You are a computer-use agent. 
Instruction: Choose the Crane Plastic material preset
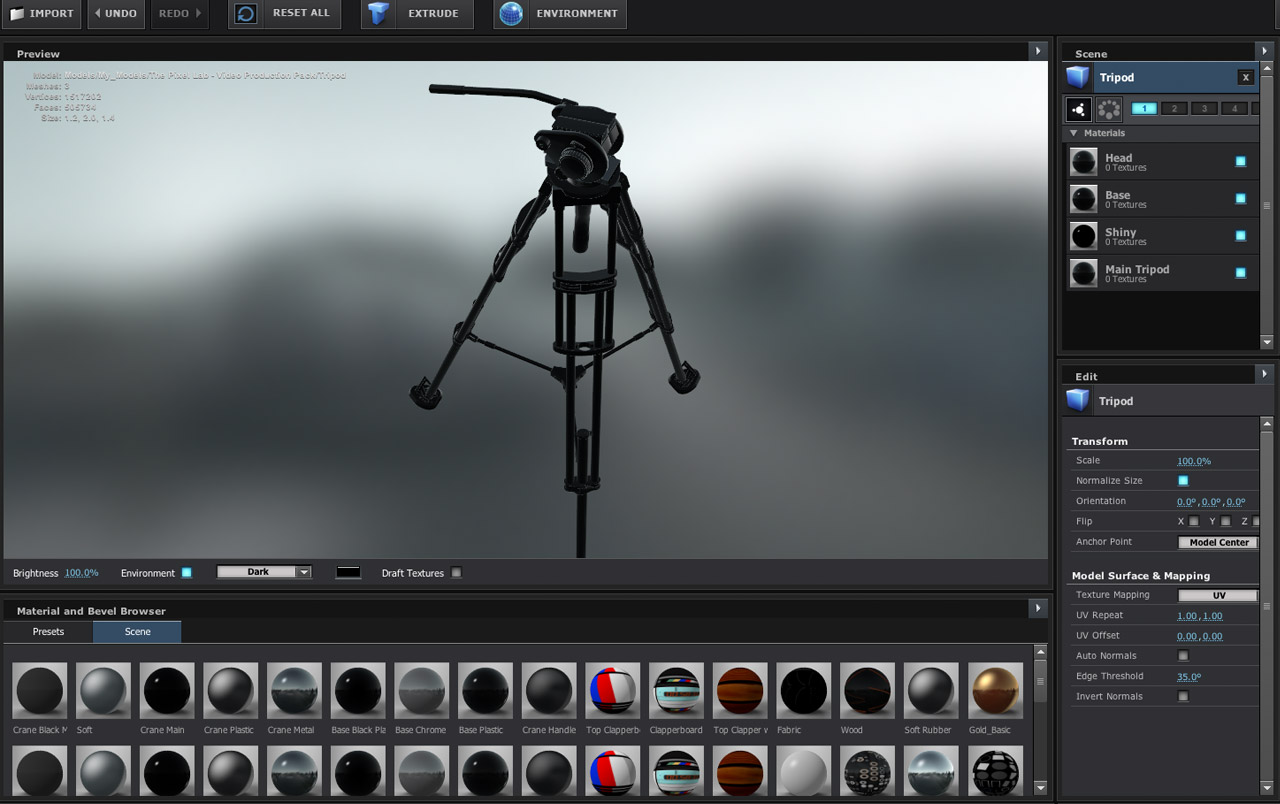coord(231,690)
